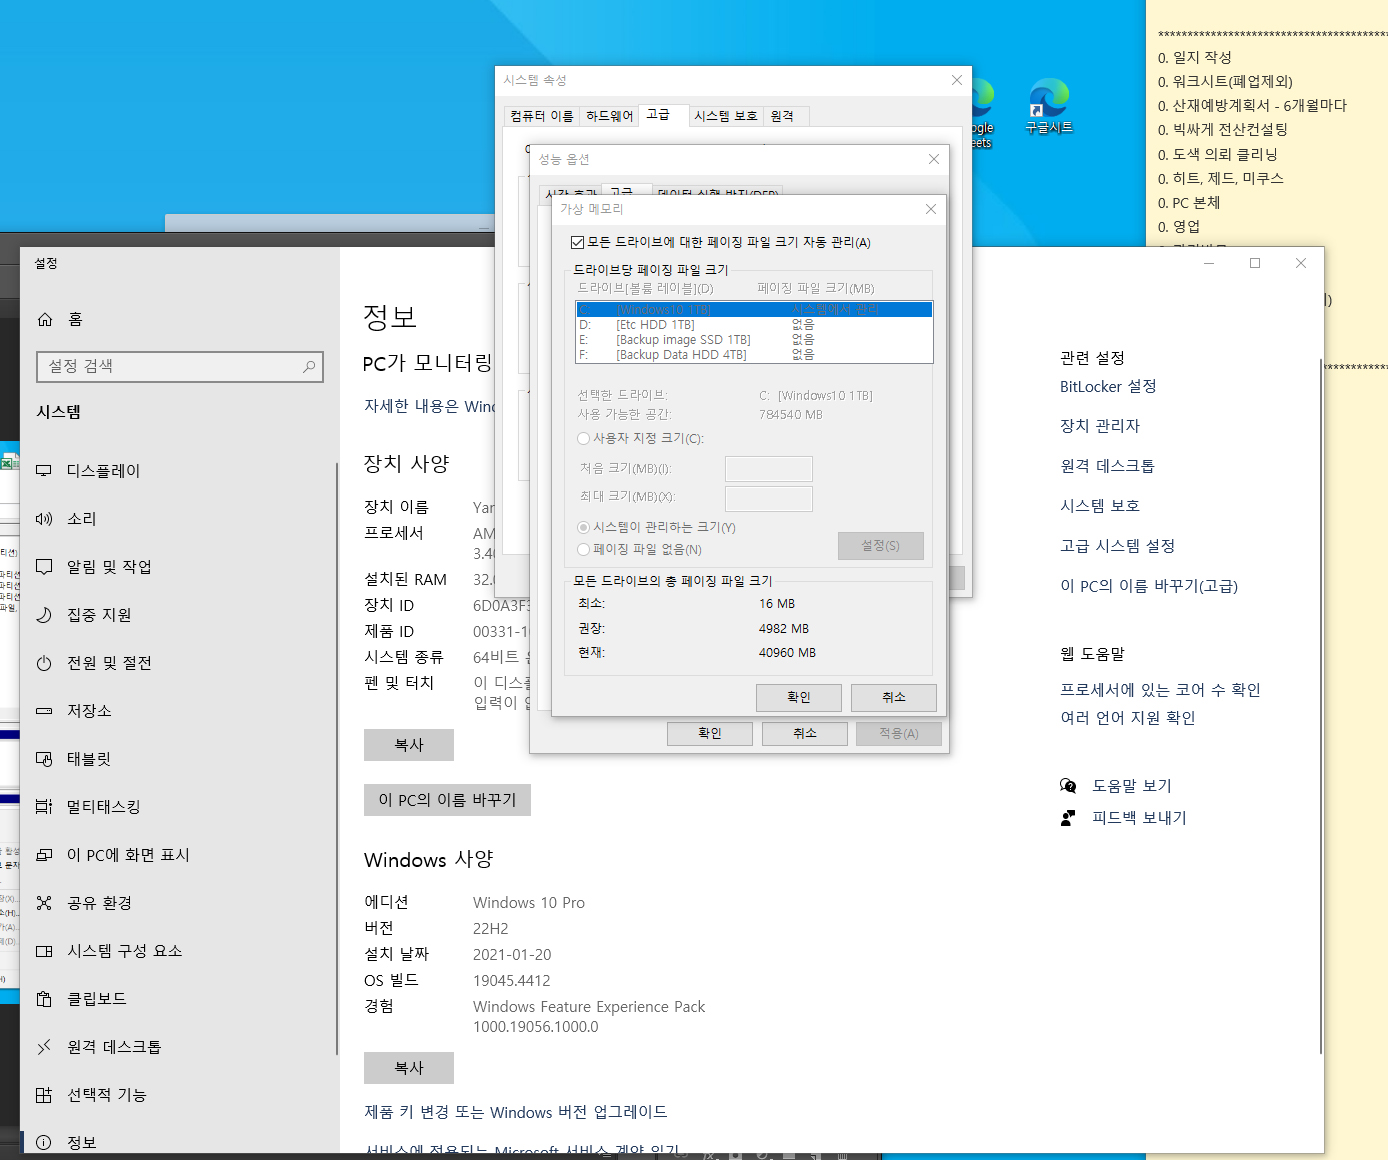Select E: Backup image SSD 1TB row
This screenshot has height=1160, width=1388.
[754, 340]
